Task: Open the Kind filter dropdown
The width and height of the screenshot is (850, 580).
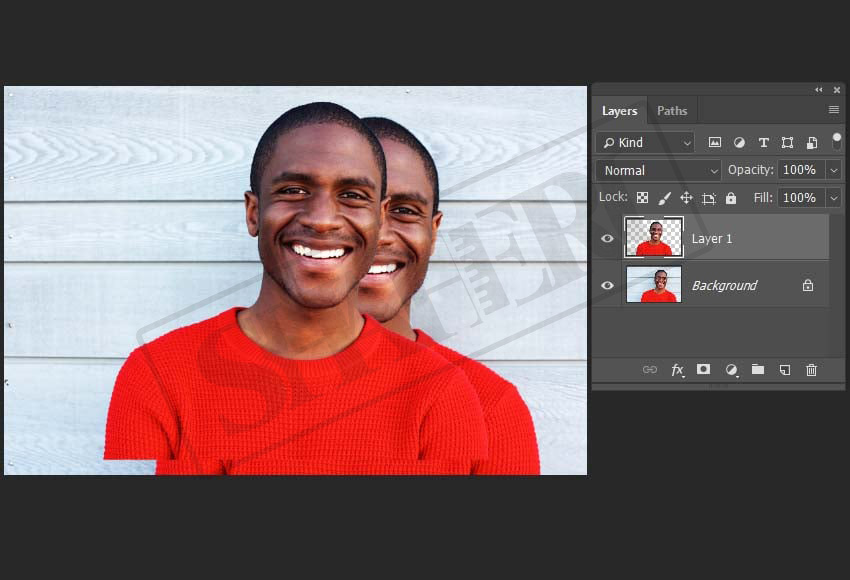Action: tap(645, 143)
